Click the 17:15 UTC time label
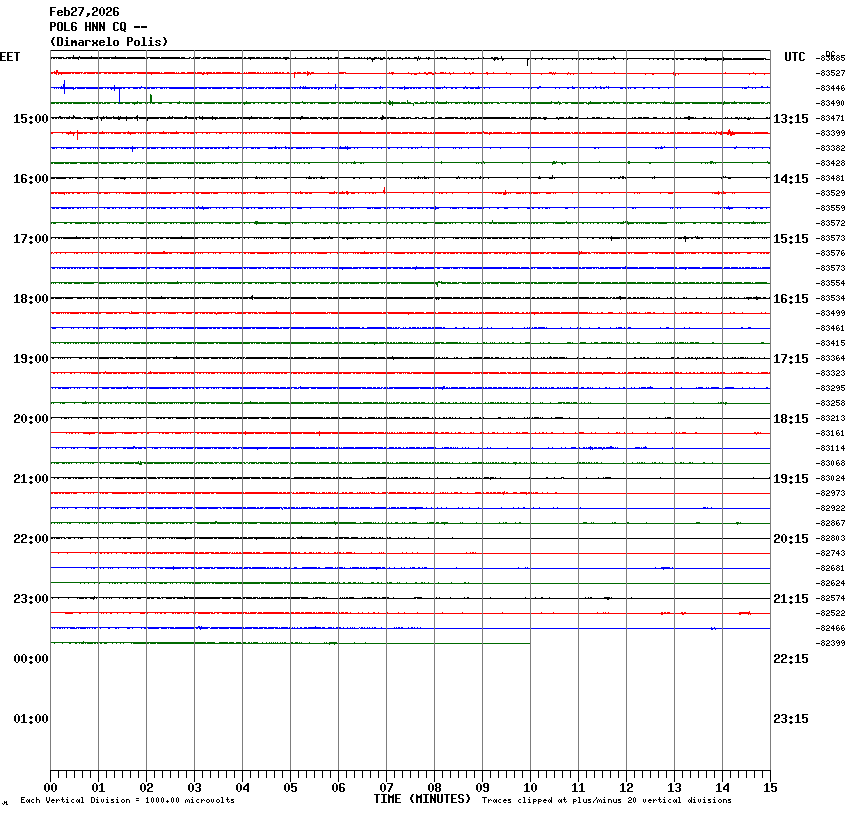 coord(790,359)
